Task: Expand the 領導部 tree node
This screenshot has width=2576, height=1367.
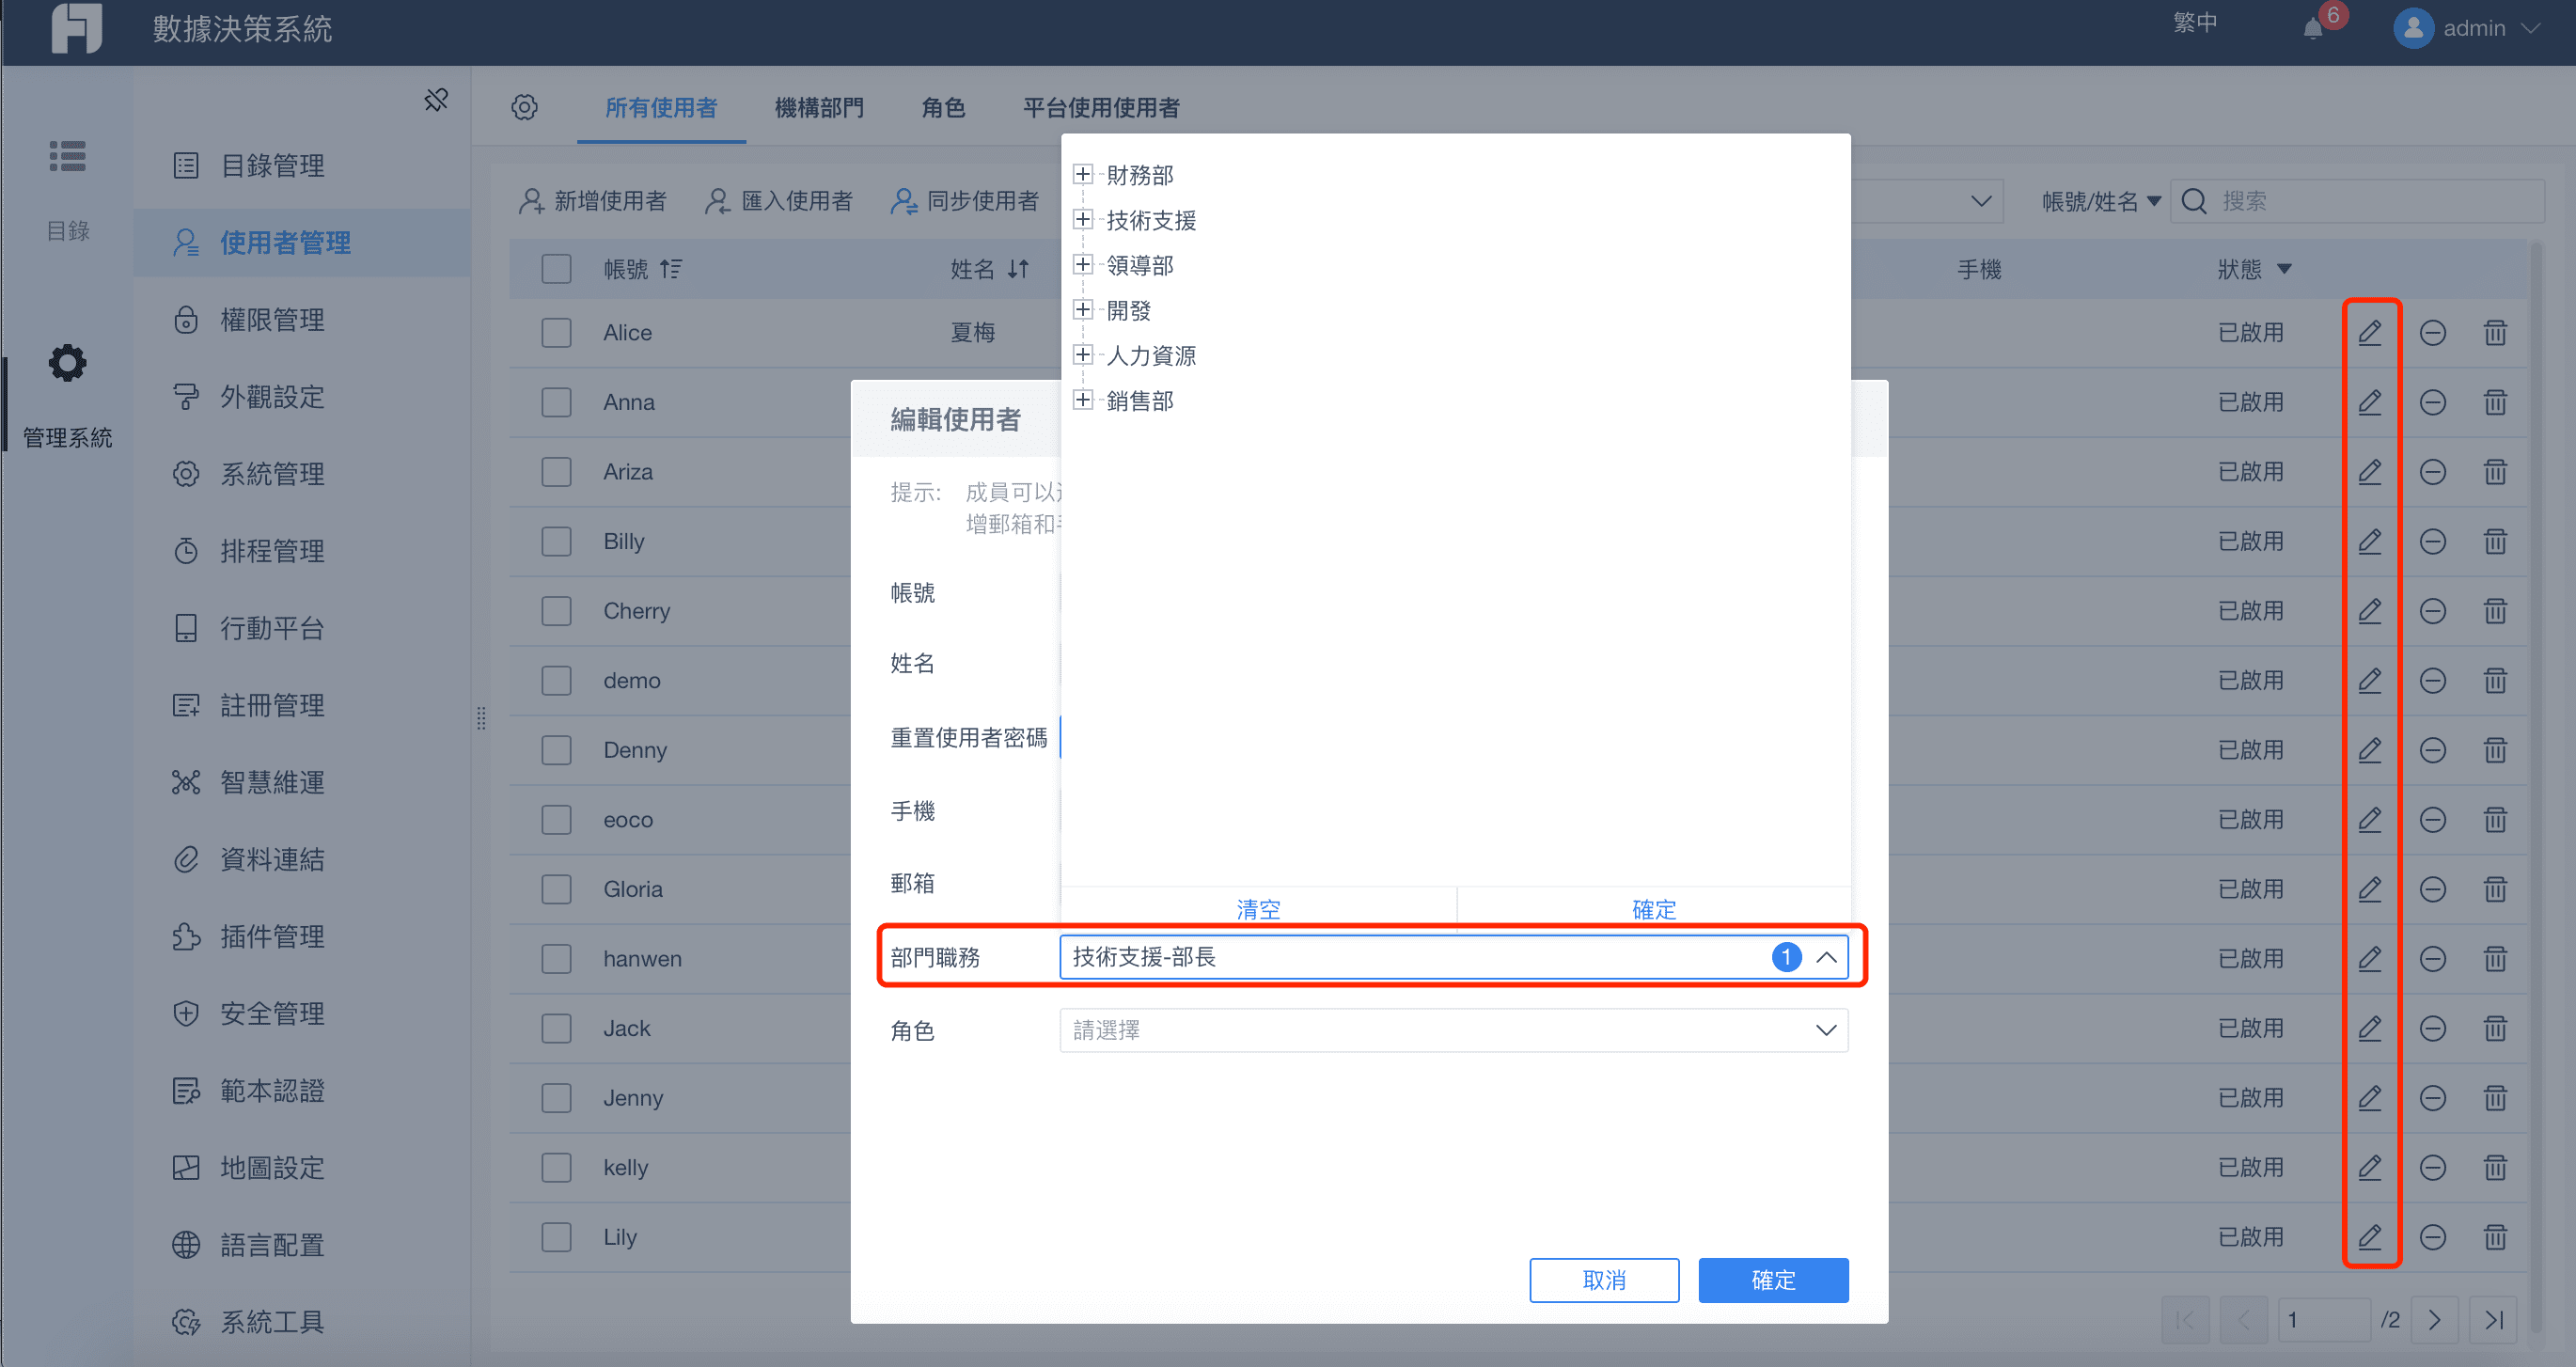Action: click(1082, 264)
